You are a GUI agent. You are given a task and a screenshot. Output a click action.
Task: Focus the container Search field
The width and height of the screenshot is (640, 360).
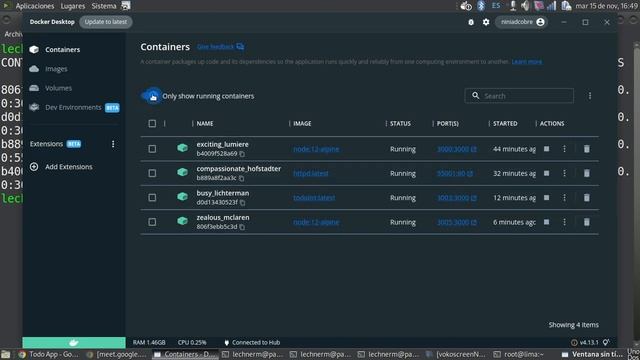(519, 96)
